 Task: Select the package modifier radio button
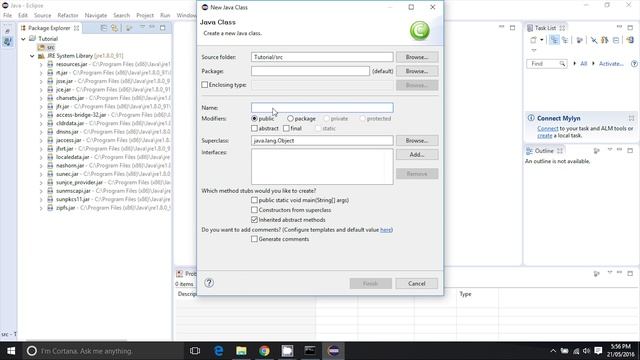290,118
